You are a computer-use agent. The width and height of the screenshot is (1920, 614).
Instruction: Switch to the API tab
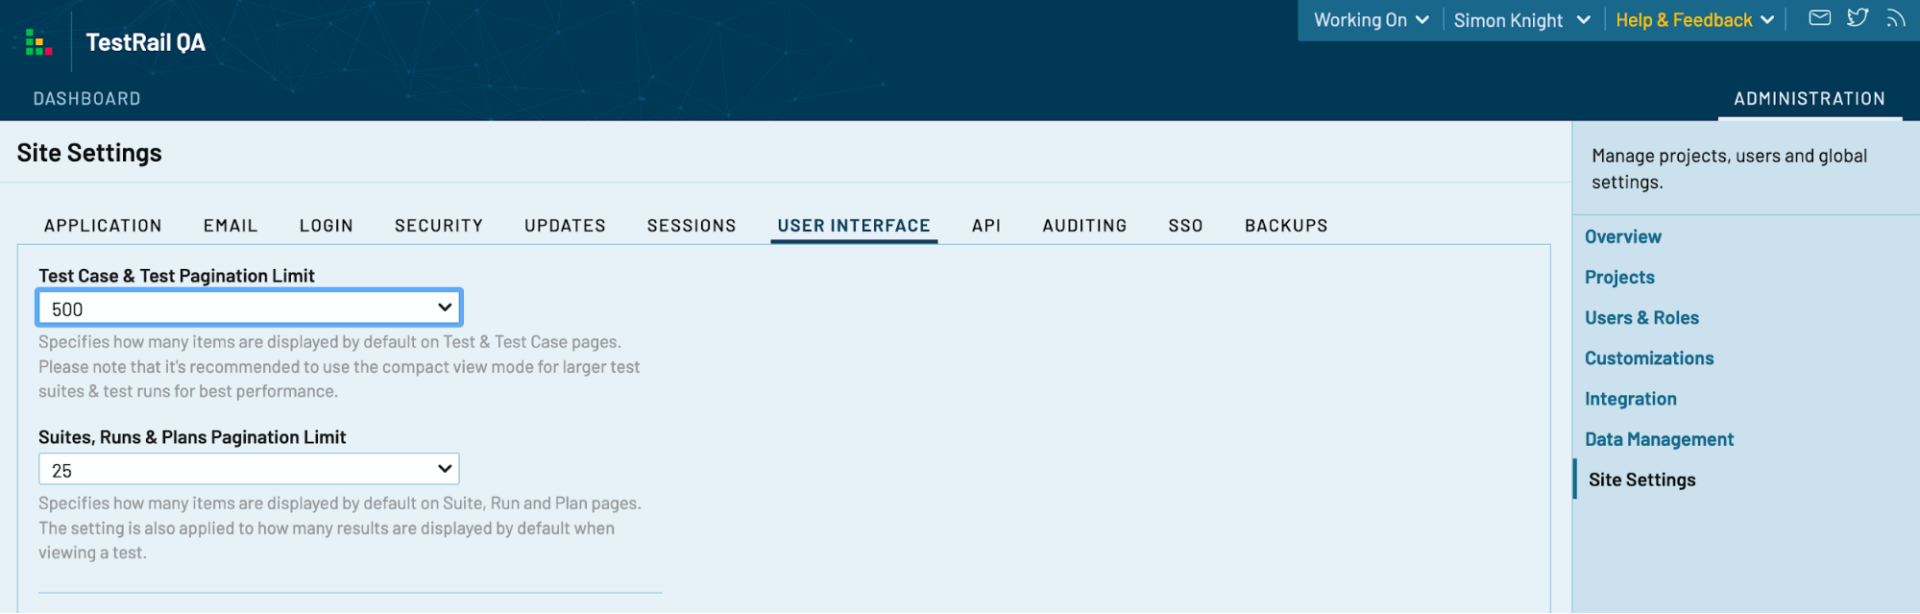click(986, 226)
